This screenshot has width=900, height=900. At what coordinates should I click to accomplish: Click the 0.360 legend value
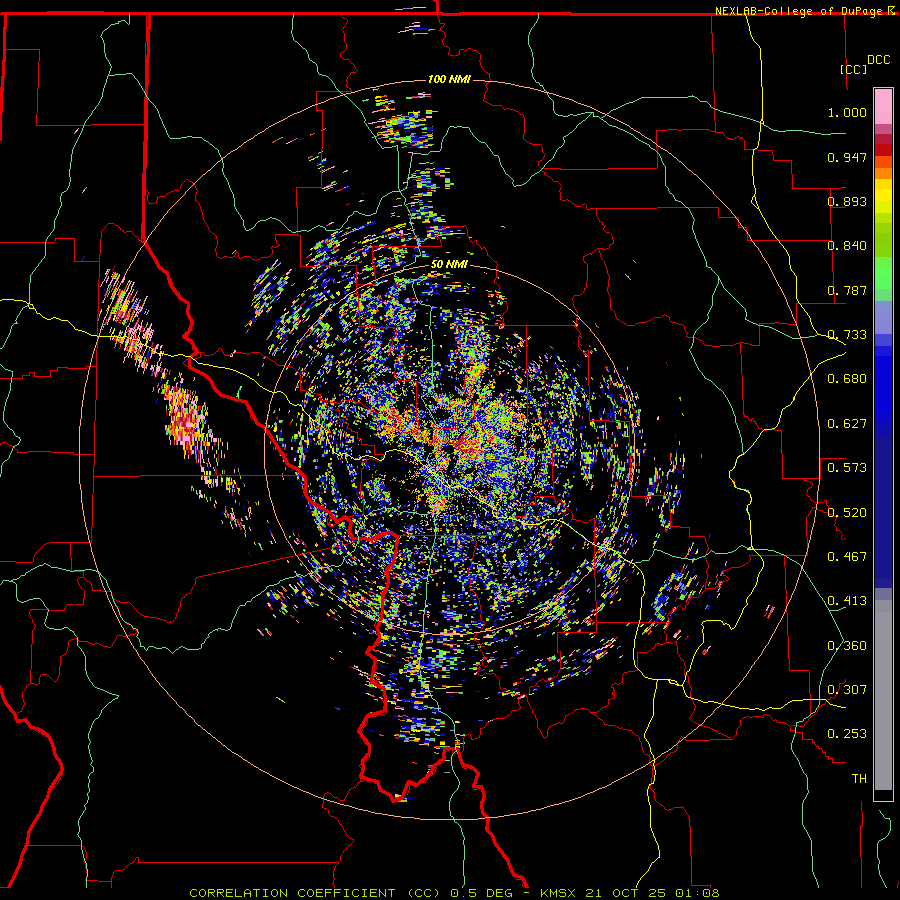[847, 646]
